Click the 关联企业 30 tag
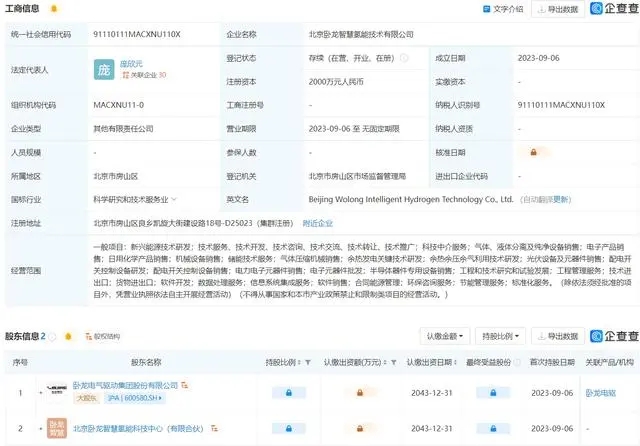Screen dimensions: 640x446 pos(144,75)
